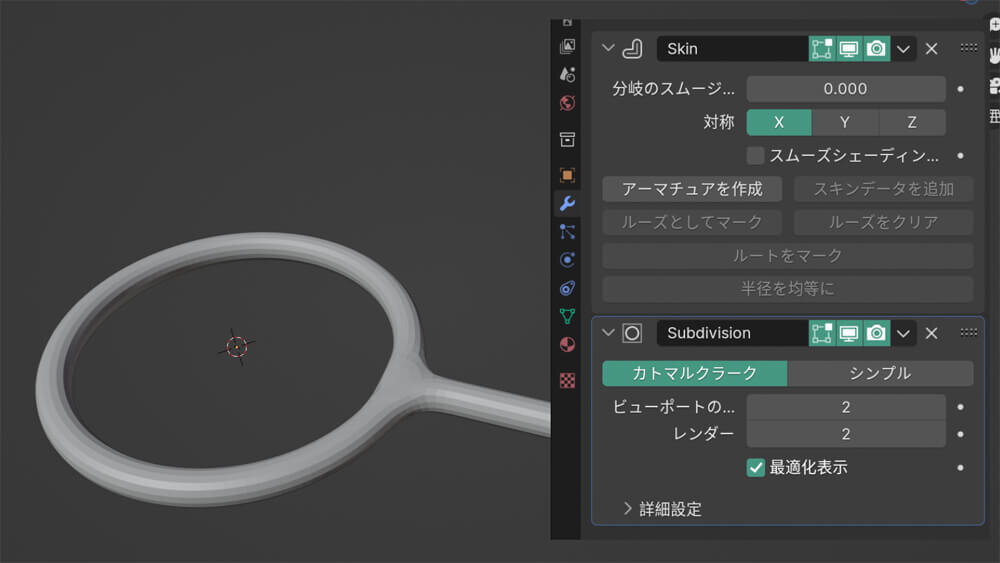
Task: Click アーマチュアを作成 button
Action: click(692, 189)
